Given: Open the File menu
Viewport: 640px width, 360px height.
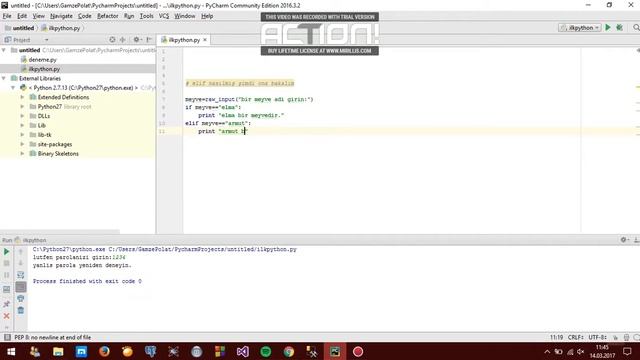Looking at the screenshot, I should (x=7, y=16).
